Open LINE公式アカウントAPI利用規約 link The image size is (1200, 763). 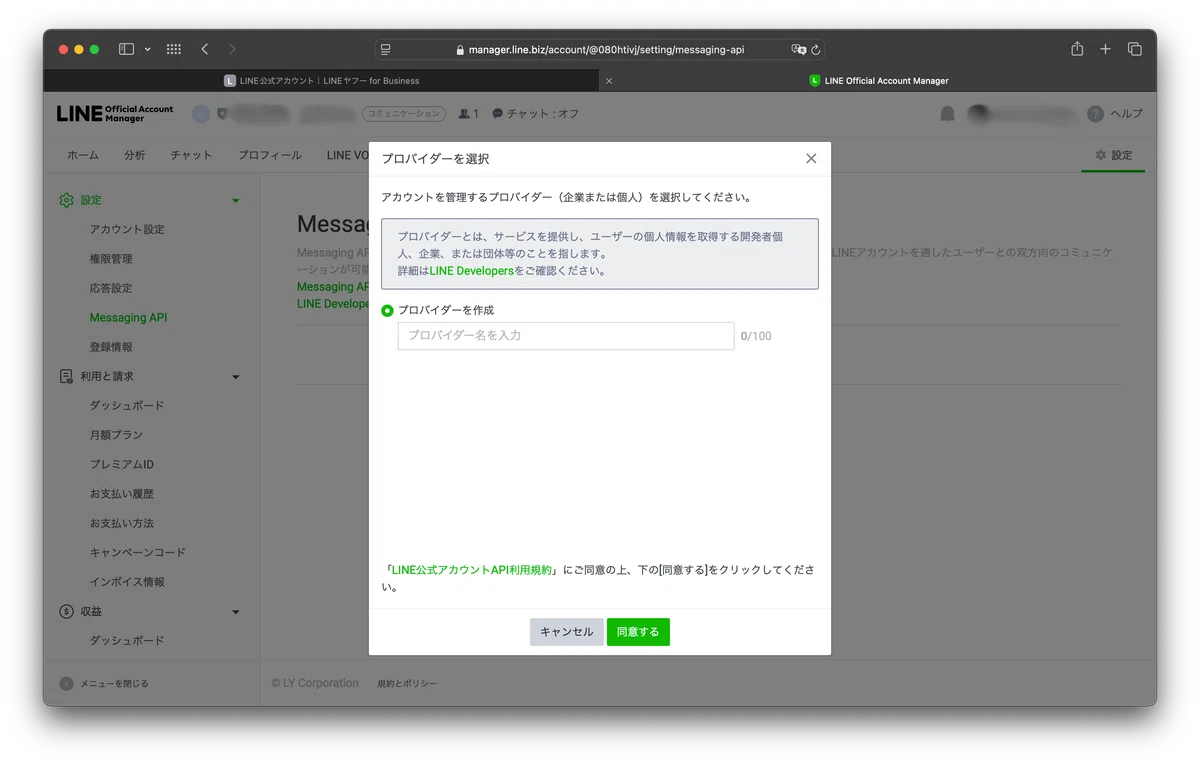tap(472, 570)
